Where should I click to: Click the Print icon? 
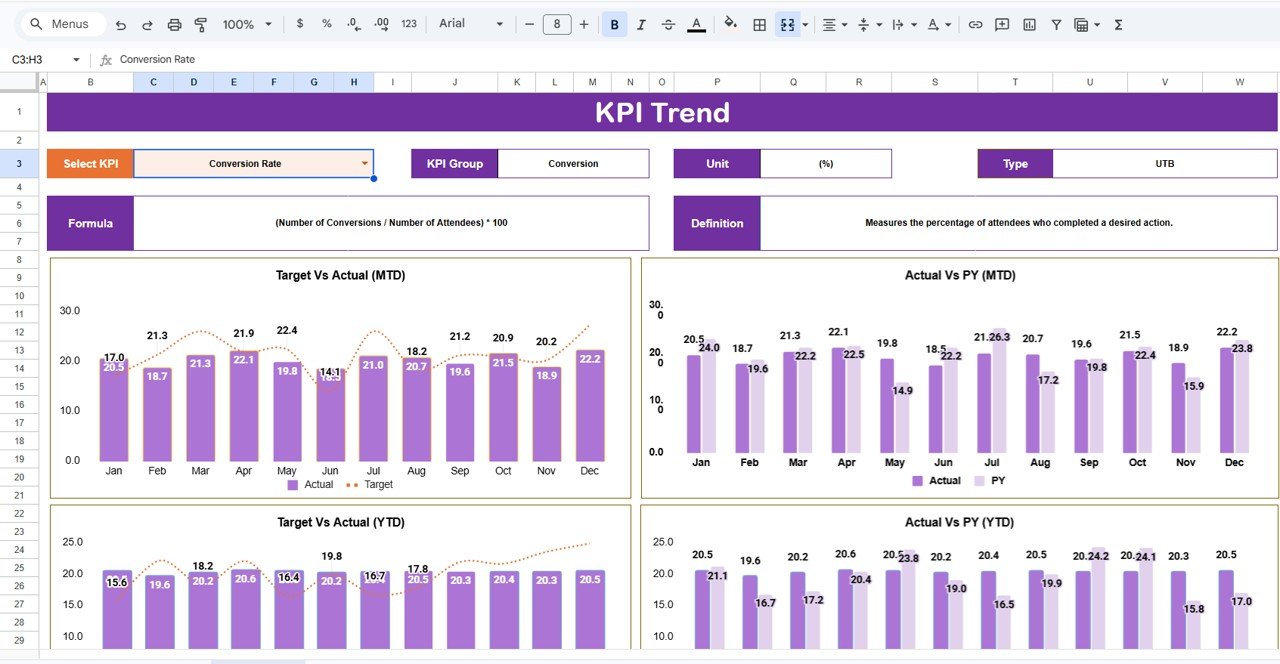(x=175, y=24)
